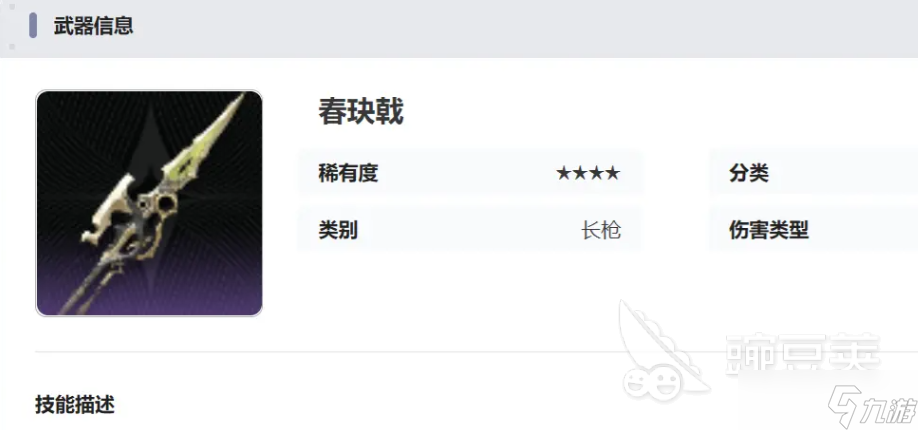Select the purple bar marker beside 武器信息
Viewport: 918px width, 430px height.
pyautogui.click(x=33, y=26)
